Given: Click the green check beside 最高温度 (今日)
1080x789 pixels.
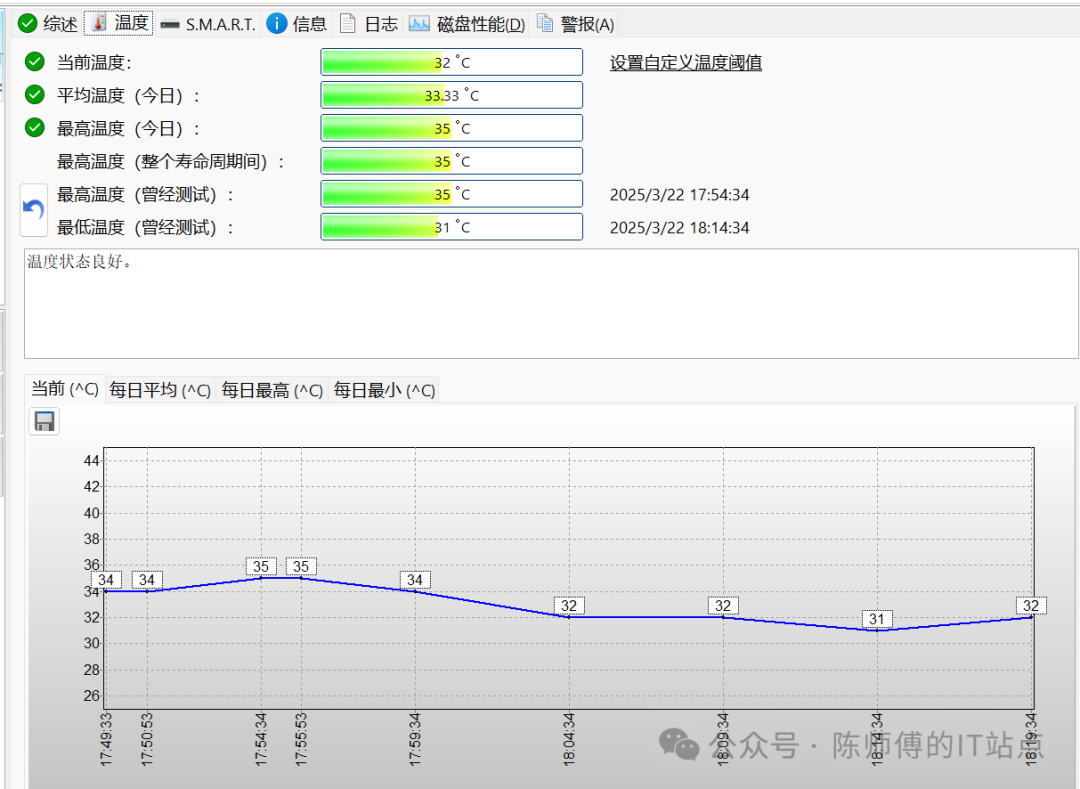Looking at the screenshot, I should (x=35, y=128).
